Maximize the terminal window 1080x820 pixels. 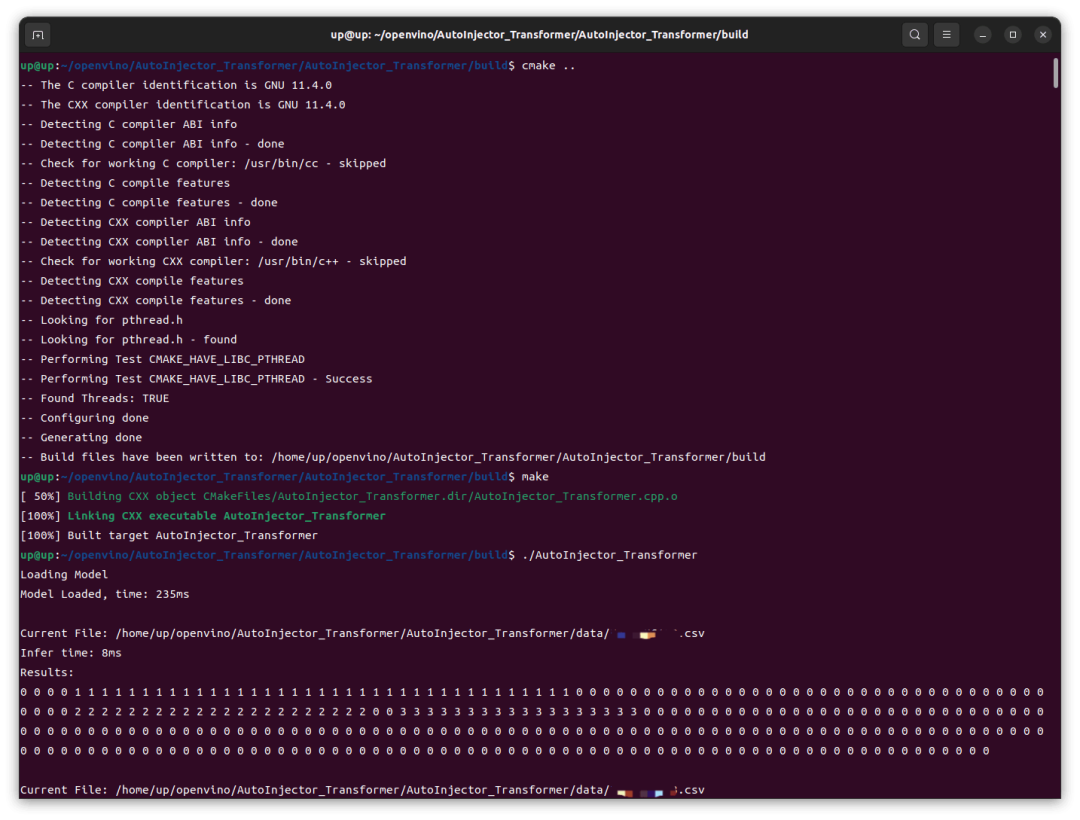(1012, 35)
